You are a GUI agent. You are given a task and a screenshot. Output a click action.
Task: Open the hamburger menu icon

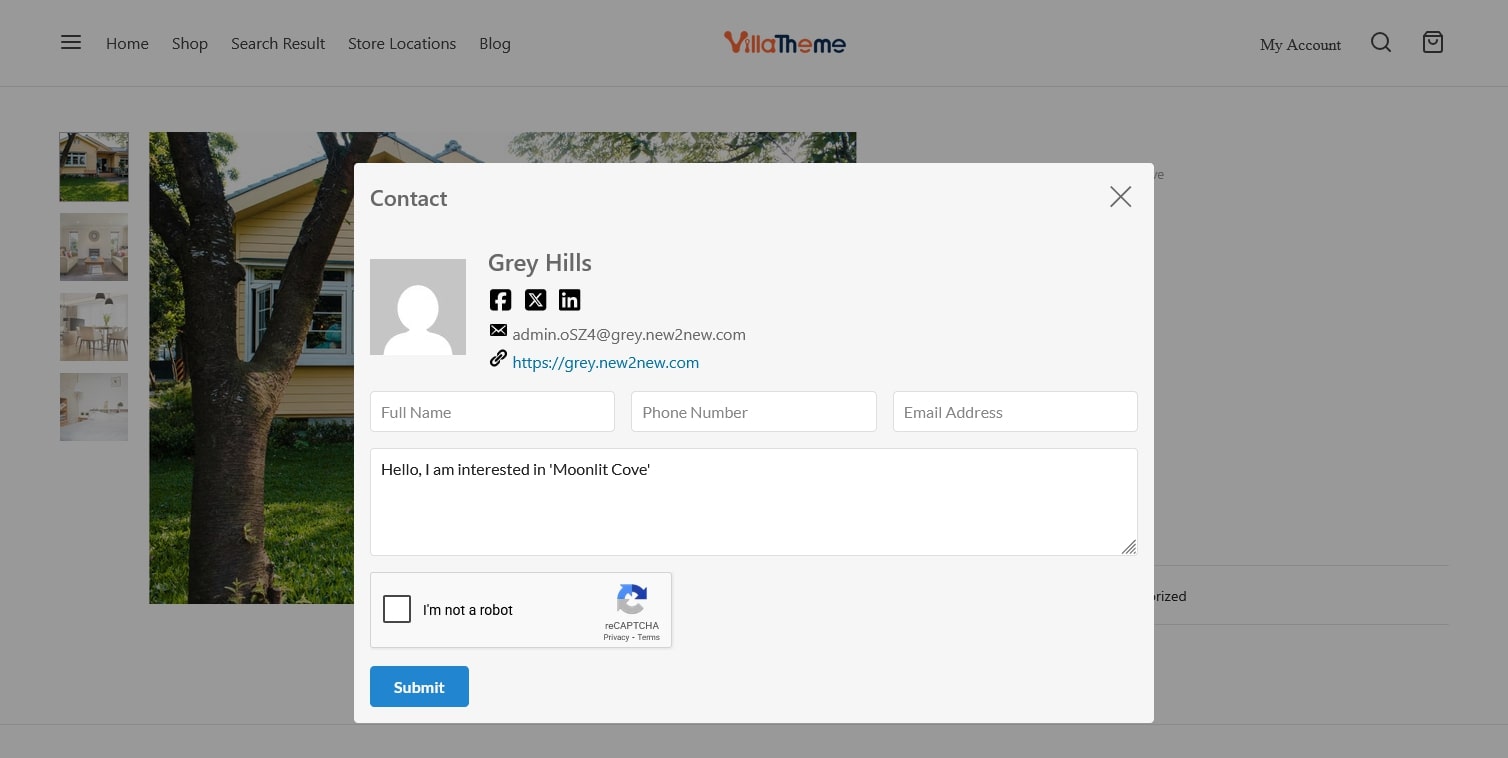pyautogui.click(x=70, y=42)
